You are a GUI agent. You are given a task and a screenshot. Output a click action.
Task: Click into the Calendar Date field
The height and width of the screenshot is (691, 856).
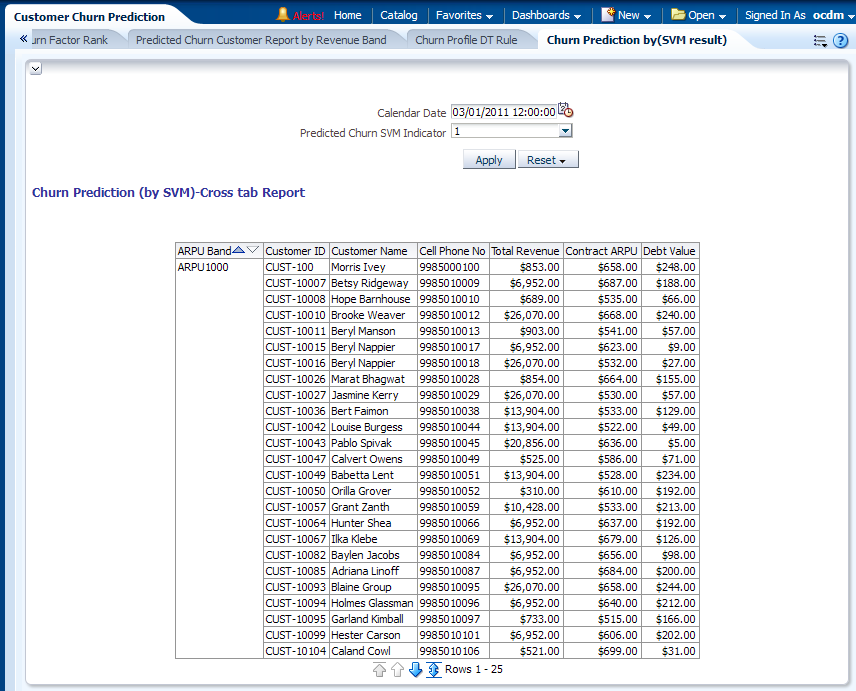pos(503,112)
